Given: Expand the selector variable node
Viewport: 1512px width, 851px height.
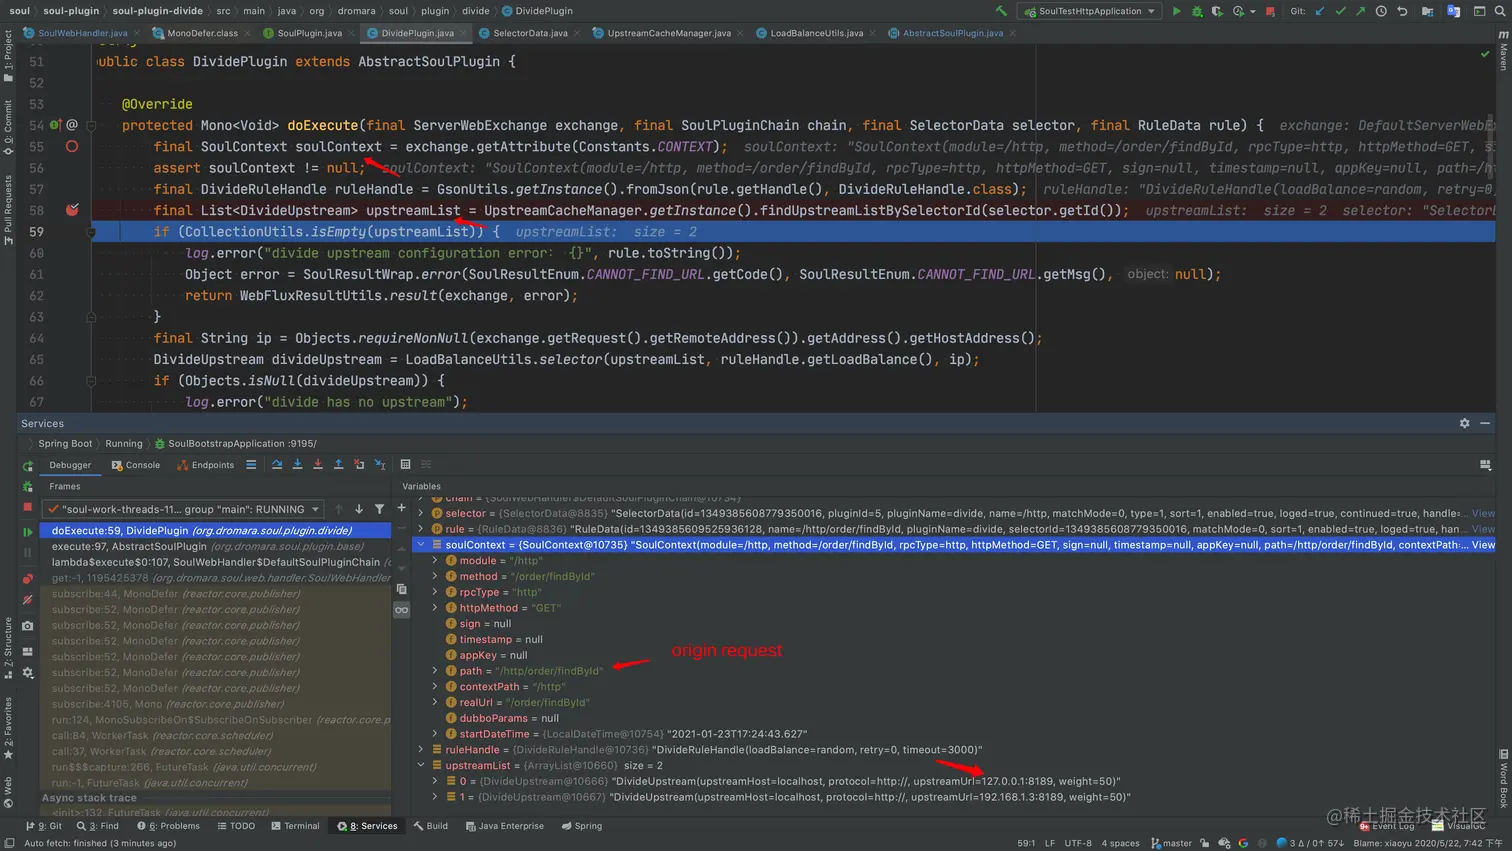Looking at the screenshot, I should pyautogui.click(x=421, y=514).
